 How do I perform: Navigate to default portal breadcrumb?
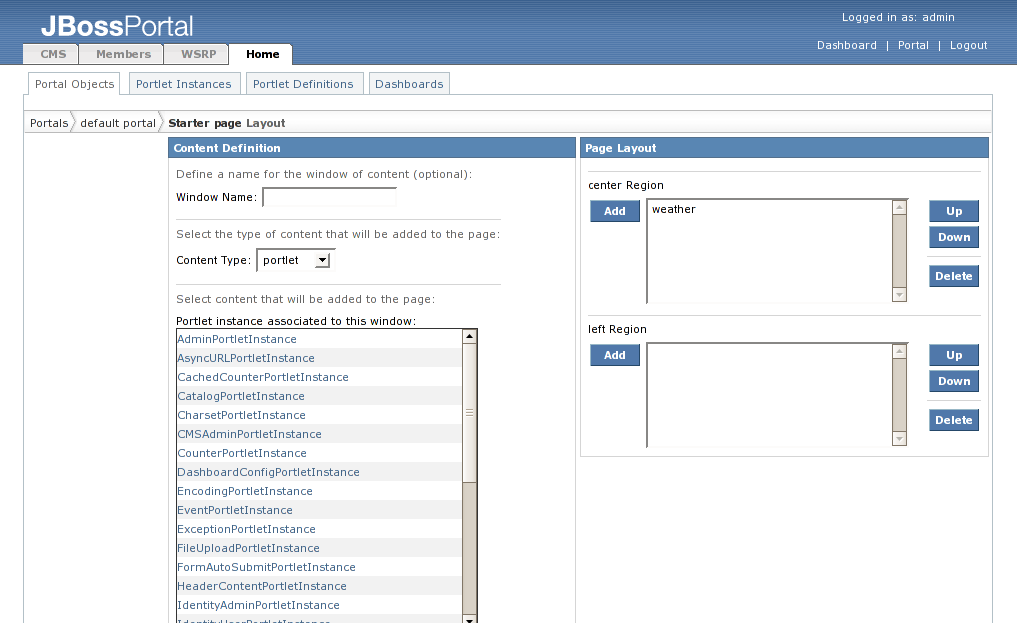tap(117, 123)
